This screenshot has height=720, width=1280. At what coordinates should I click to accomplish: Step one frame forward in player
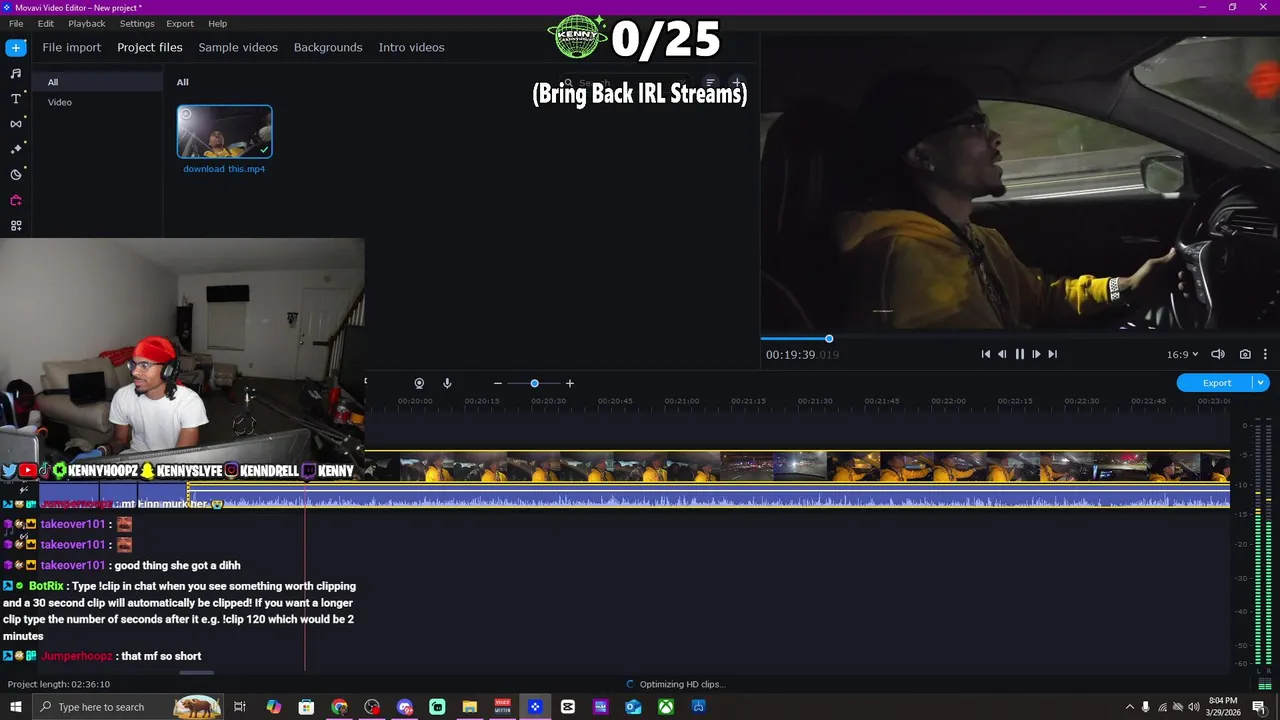pyautogui.click(x=1036, y=354)
